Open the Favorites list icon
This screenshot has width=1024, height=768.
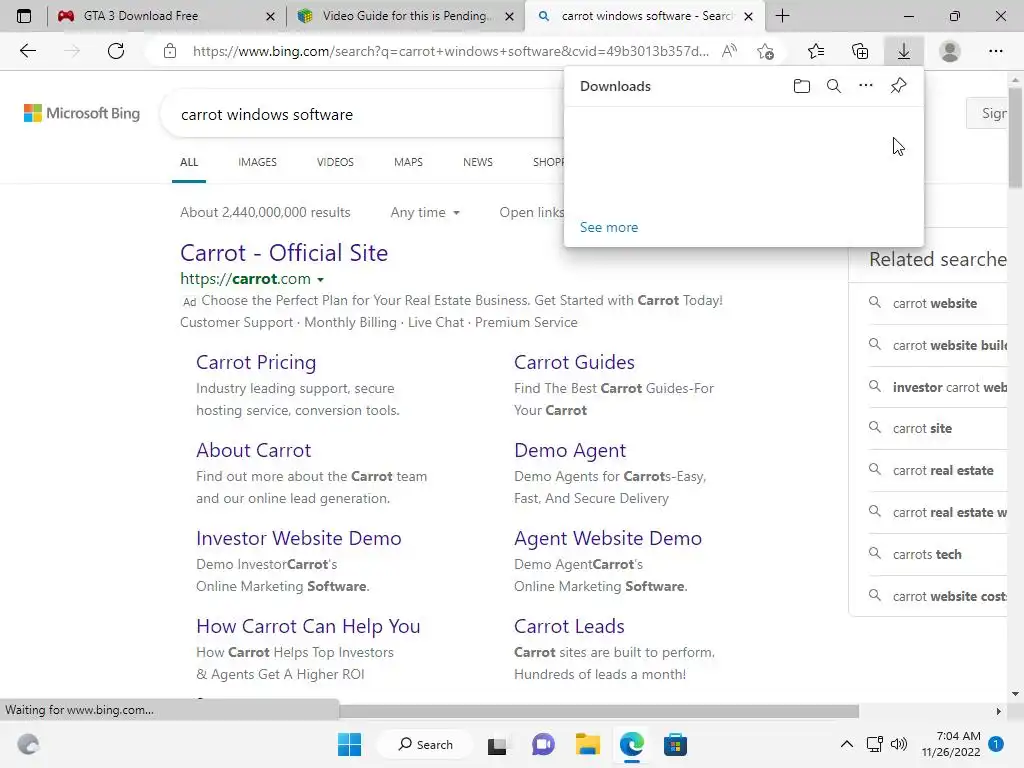point(816,51)
